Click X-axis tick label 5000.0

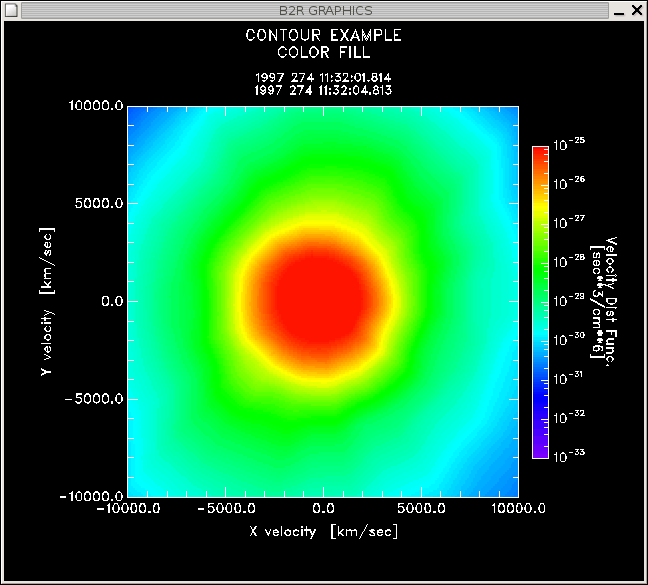[x=422, y=509]
